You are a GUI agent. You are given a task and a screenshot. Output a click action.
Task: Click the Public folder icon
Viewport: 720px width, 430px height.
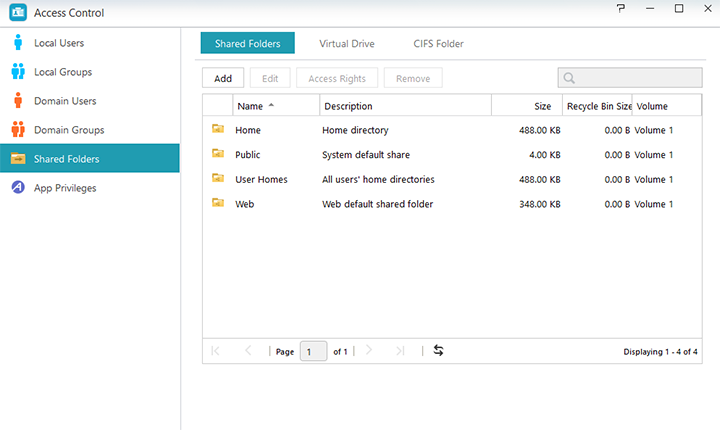218,153
